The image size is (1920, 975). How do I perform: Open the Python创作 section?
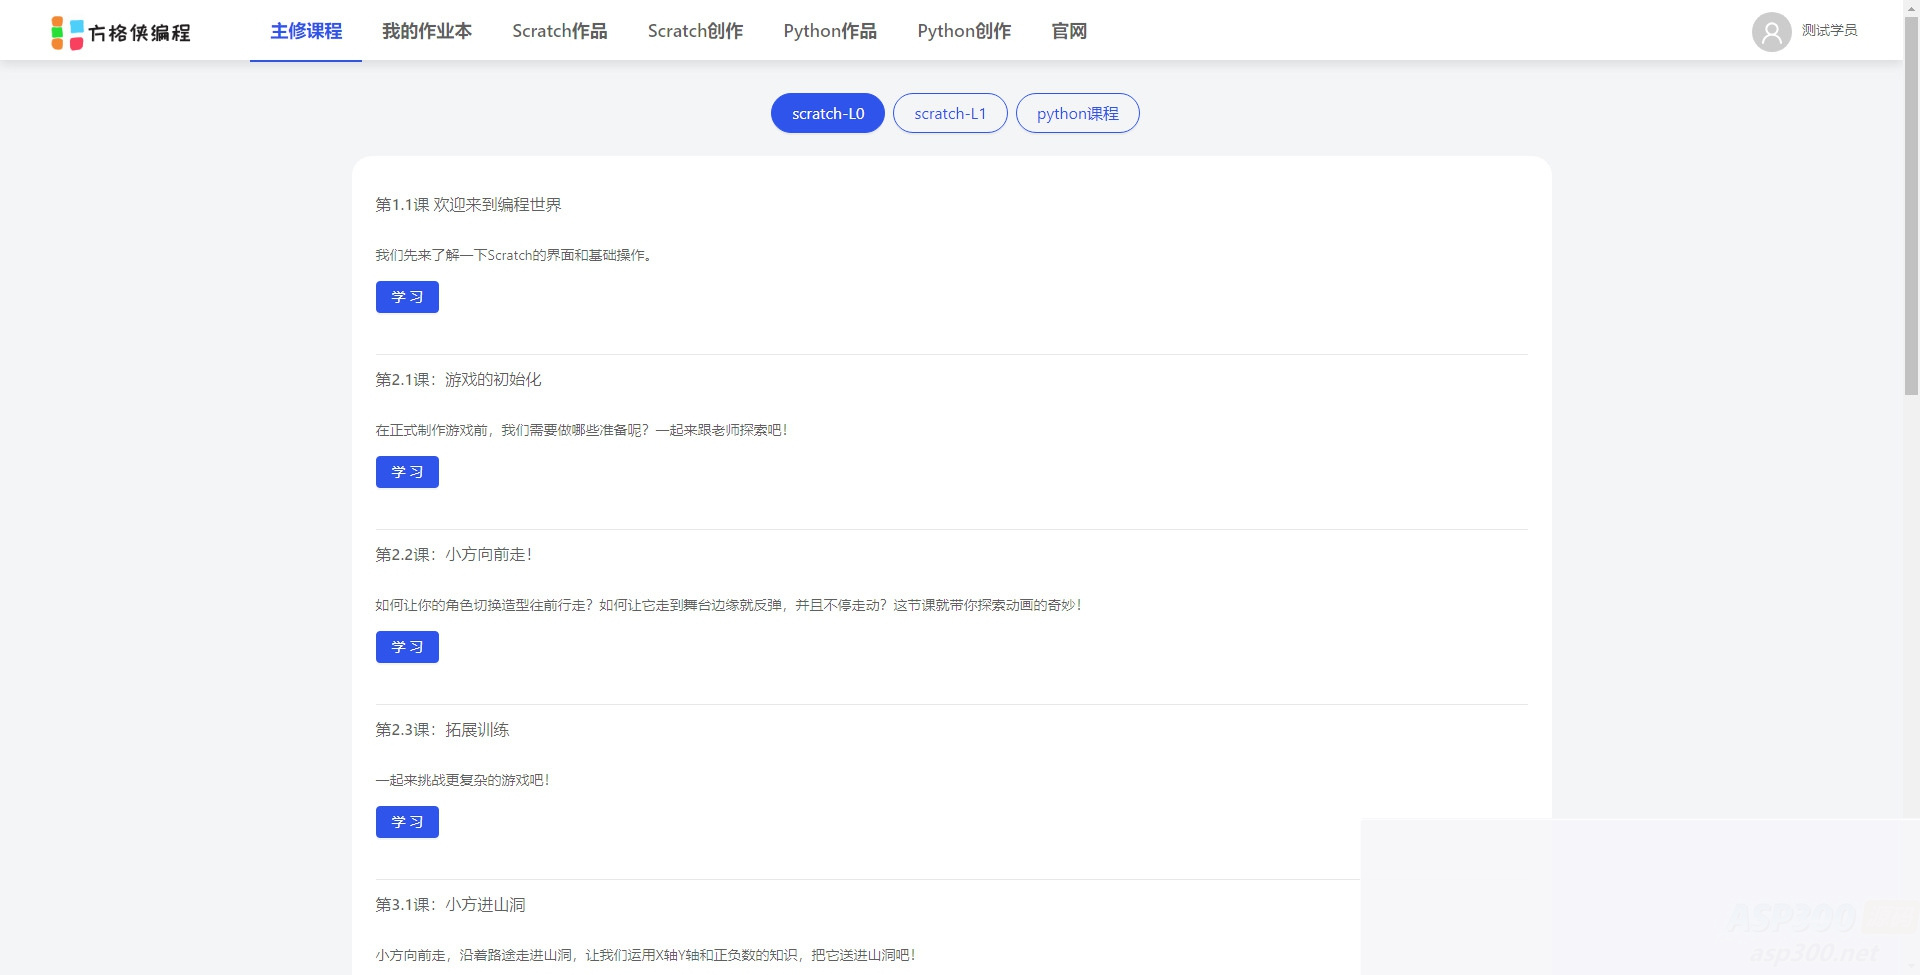pos(963,31)
